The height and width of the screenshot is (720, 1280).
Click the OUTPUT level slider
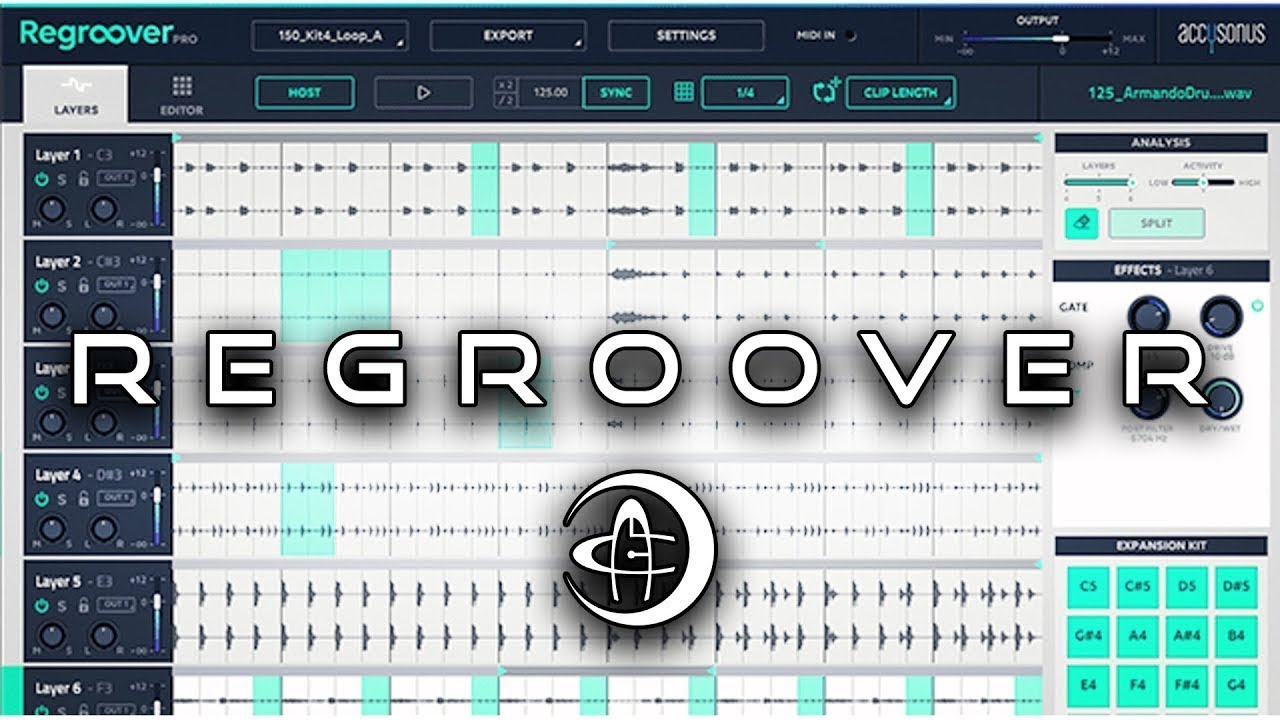[x=1036, y=38]
